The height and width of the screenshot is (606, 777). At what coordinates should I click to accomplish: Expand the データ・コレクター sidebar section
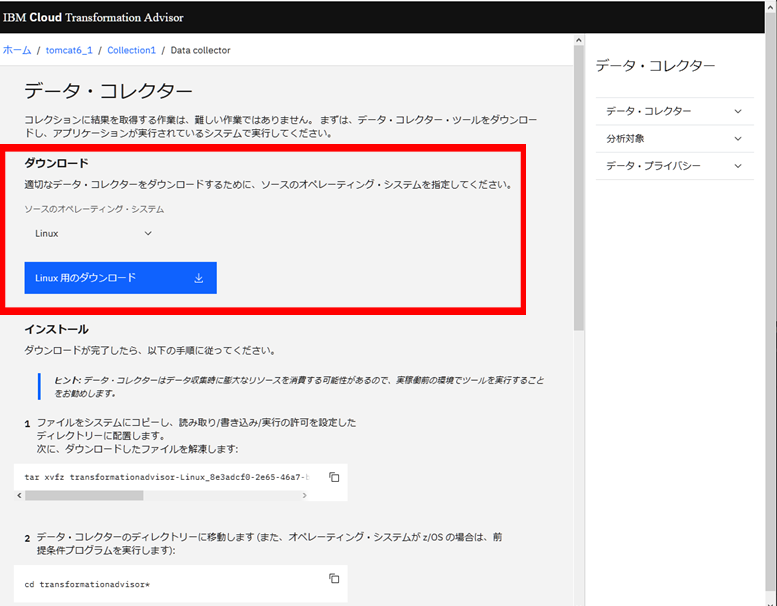pos(674,111)
